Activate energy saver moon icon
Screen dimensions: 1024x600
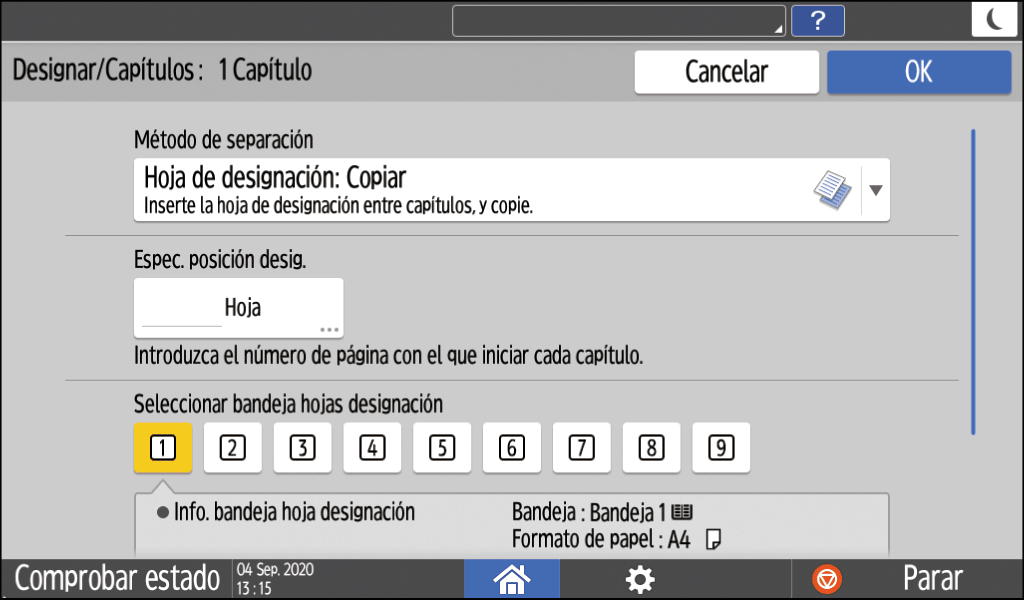(994, 21)
